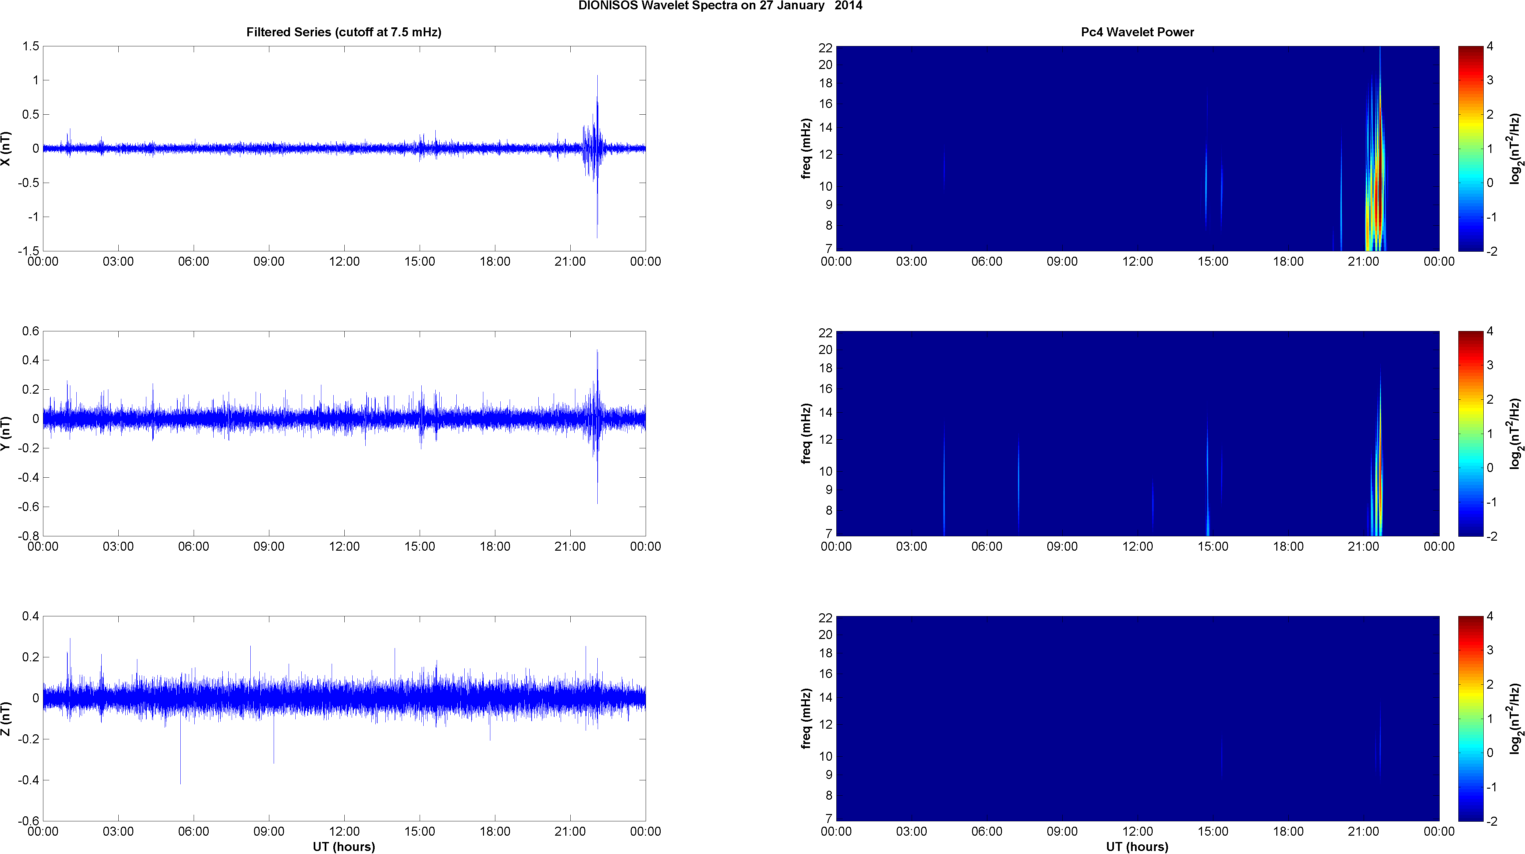Screen dimensions: 1525x854
Task: Click the 22:00 burst in Y time series
Action: pos(597,425)
